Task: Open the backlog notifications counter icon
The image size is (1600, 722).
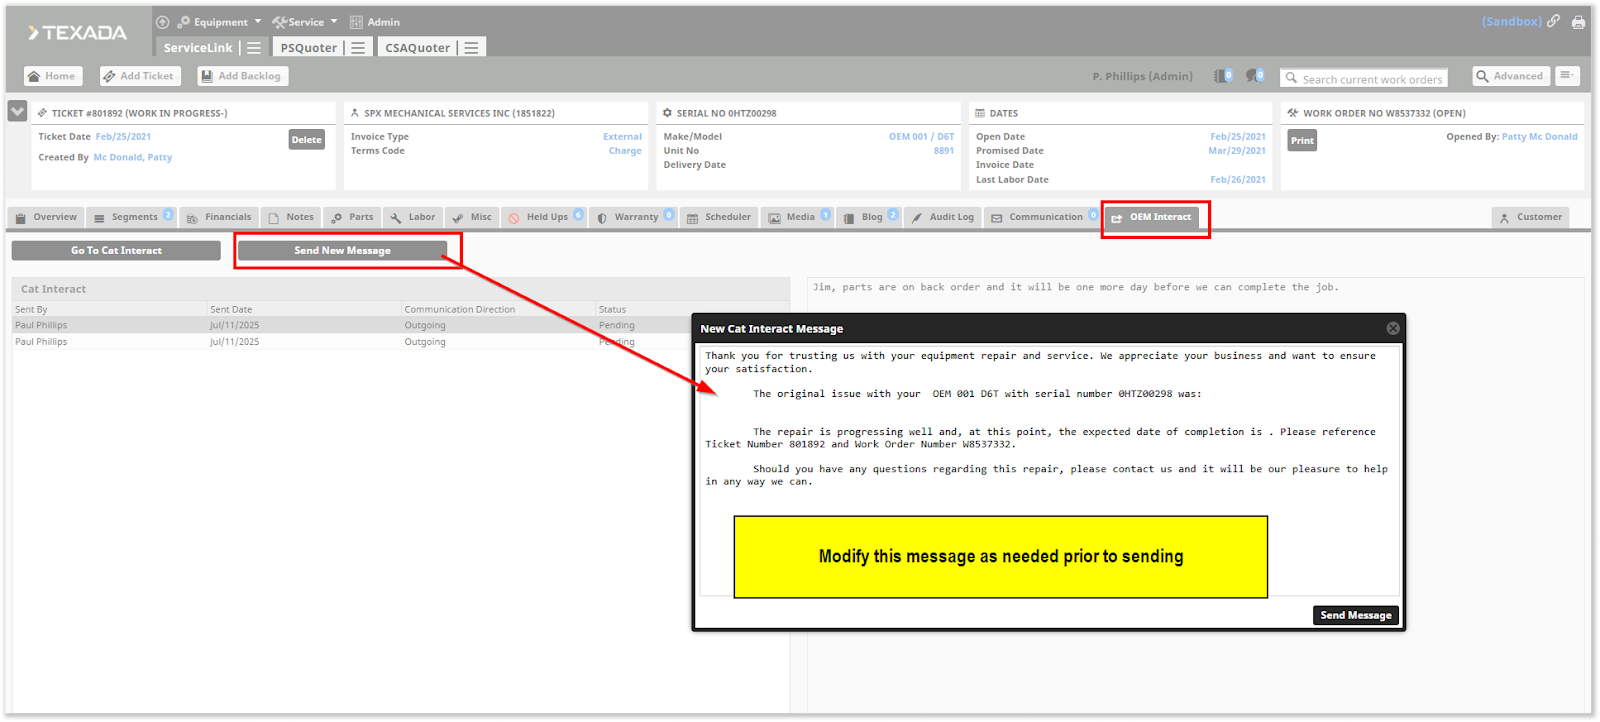Action: click(1223, 76)
